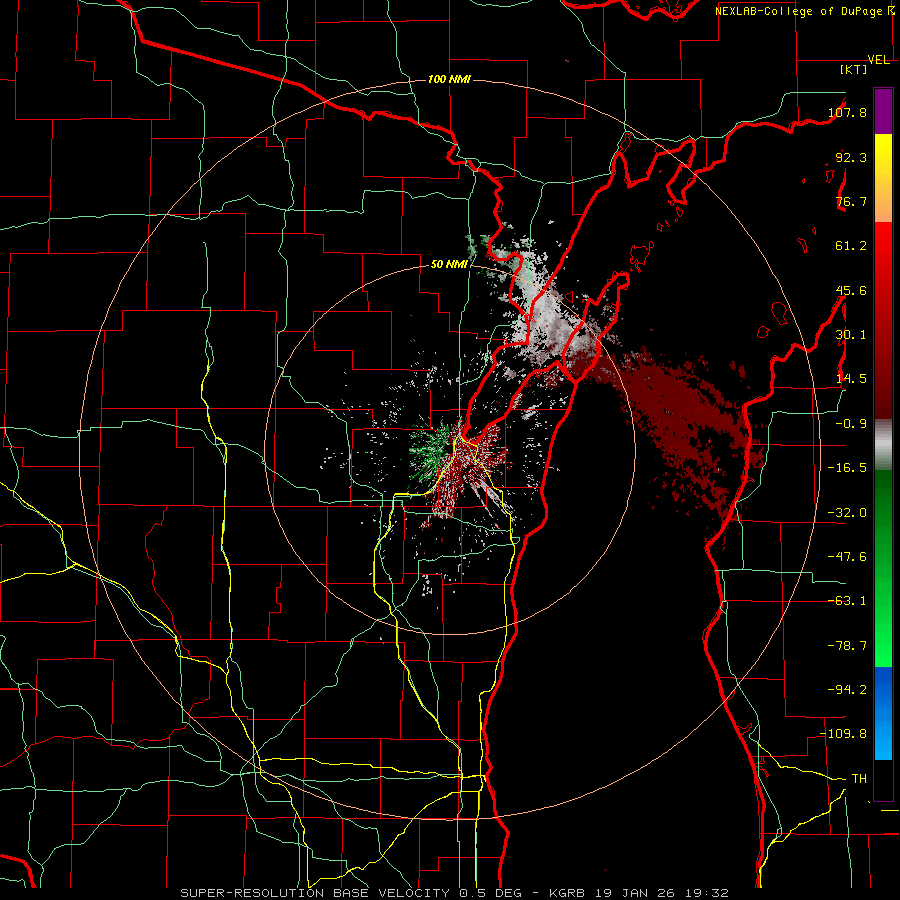The height and width of the screenshot is (900, 900).
Task: Click the [KT] units label
Action: (854, 69)
